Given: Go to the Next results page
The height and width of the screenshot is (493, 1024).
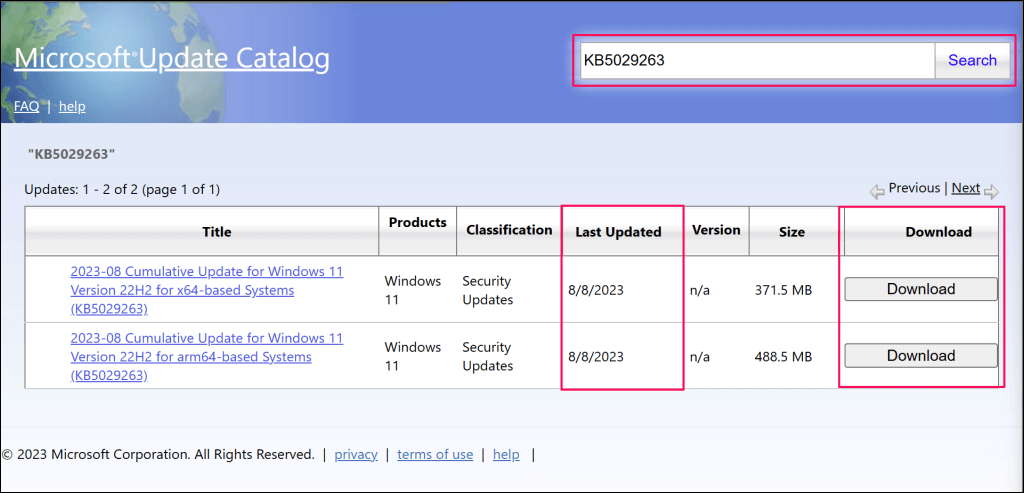Looking at the screenshot, I should 965,188.
